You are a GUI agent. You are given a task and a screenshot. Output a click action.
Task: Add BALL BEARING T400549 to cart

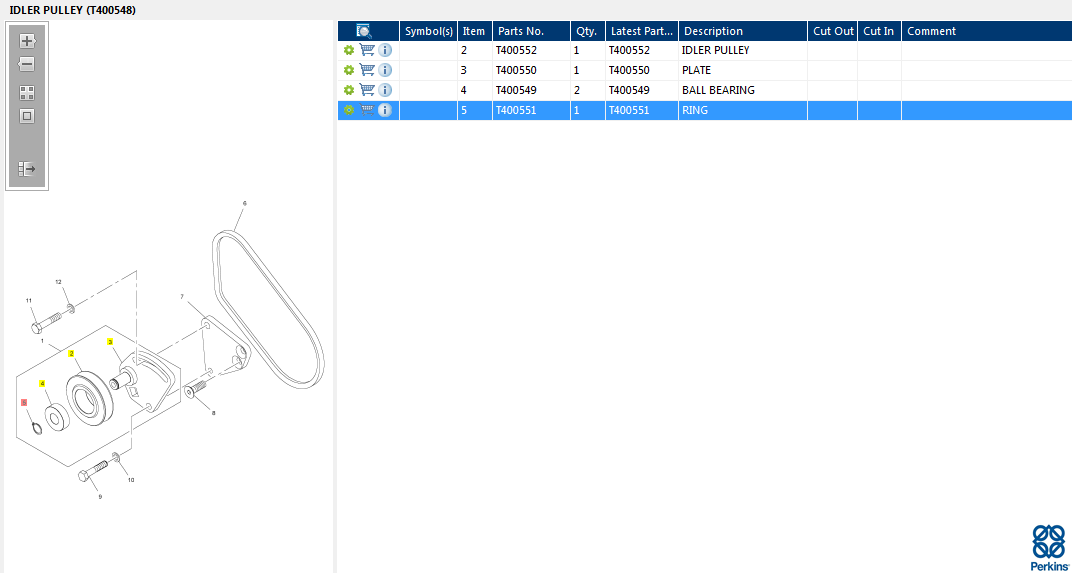coord(367,90)
